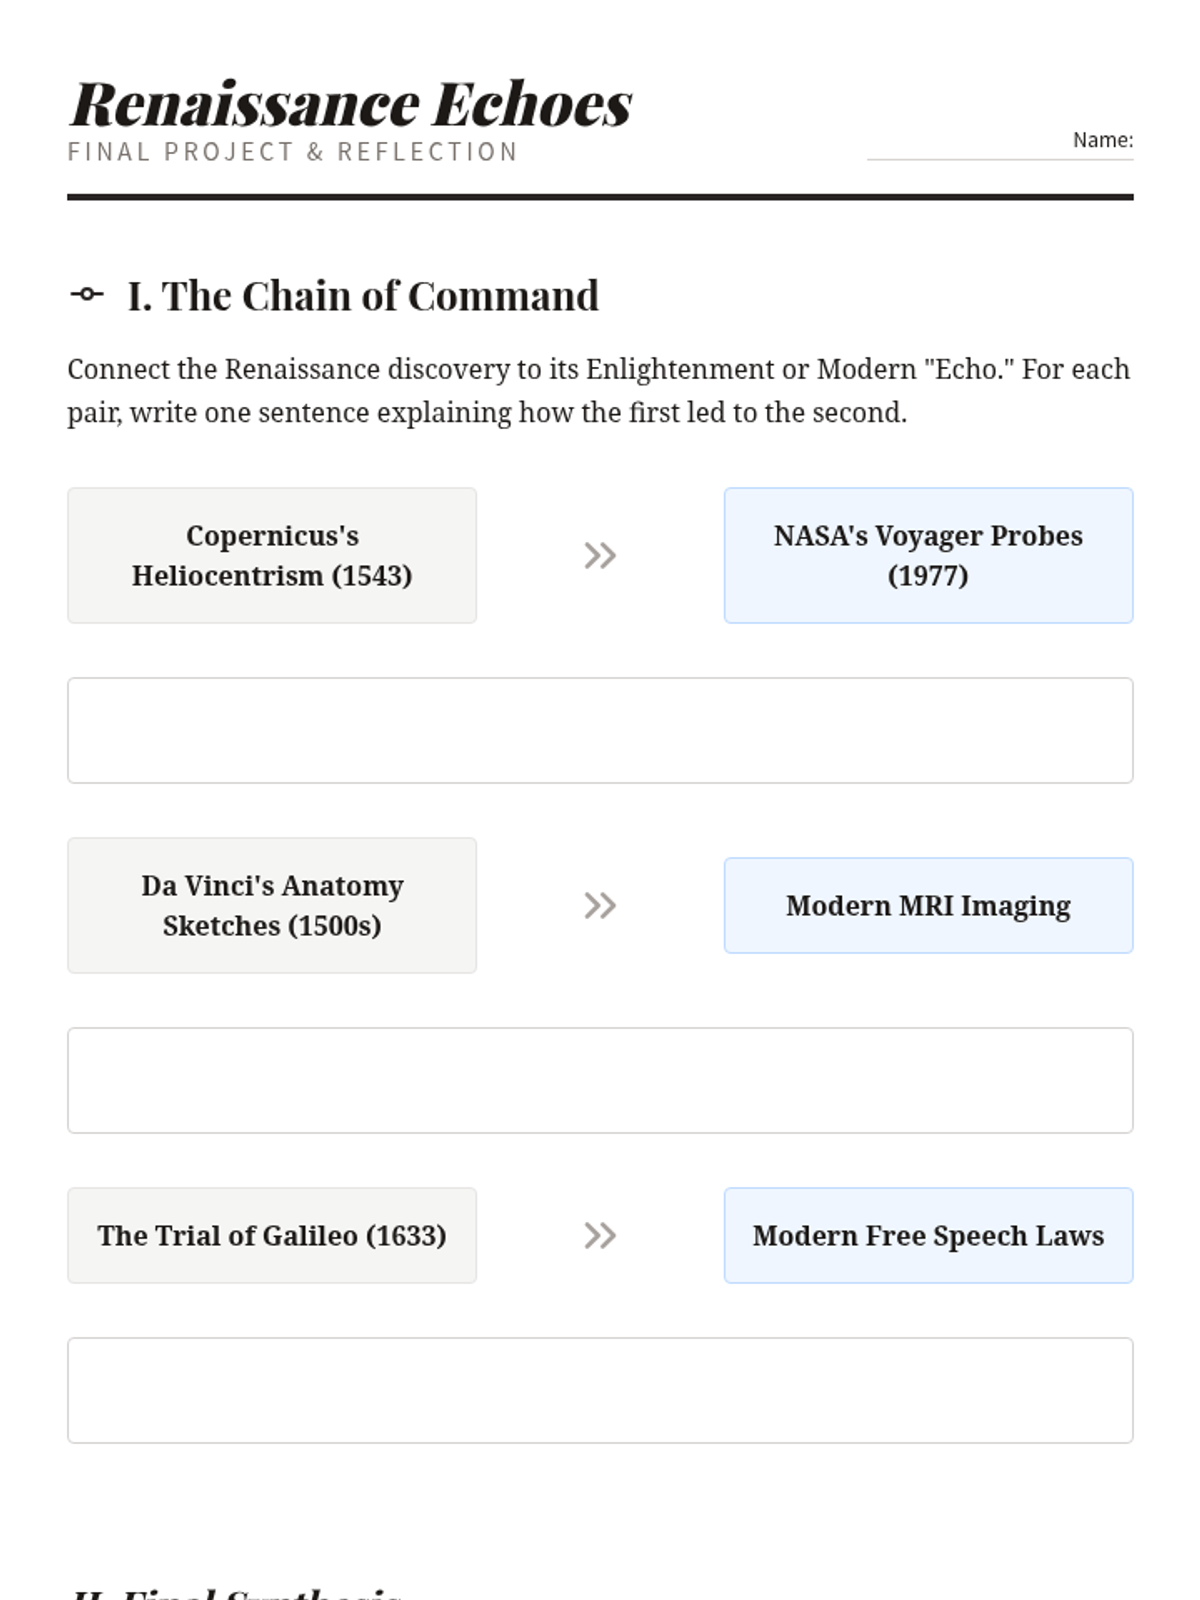Click the Final Project & Reflection subtitle

(x=293, y=152)
